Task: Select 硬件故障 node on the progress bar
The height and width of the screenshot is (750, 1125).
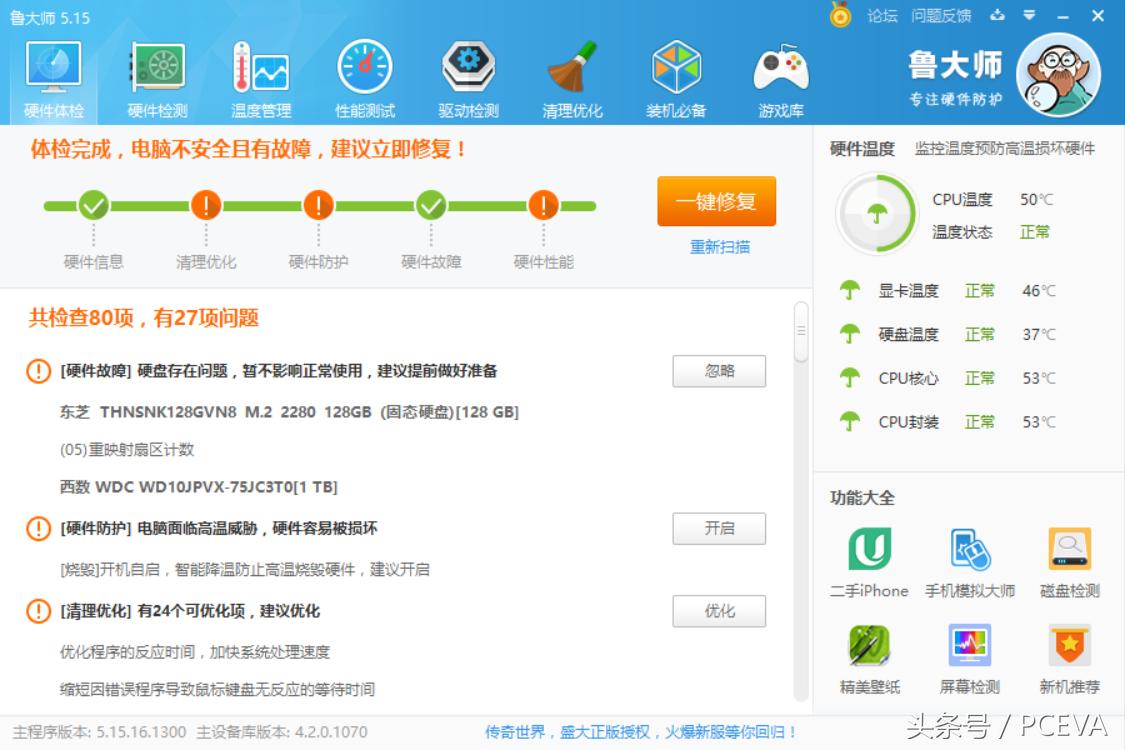Action: tap(429, 205)
